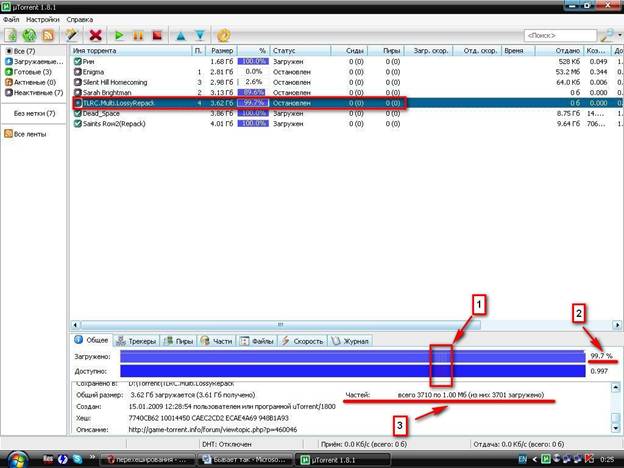Image resolution: width=624 pixels, height=468 pixels.
Task: Click the search input field
Action: point(560,35)
